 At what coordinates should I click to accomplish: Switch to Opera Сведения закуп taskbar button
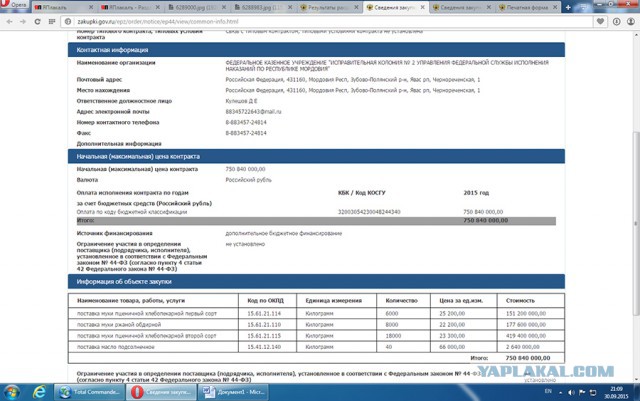[x=162, y=392]
